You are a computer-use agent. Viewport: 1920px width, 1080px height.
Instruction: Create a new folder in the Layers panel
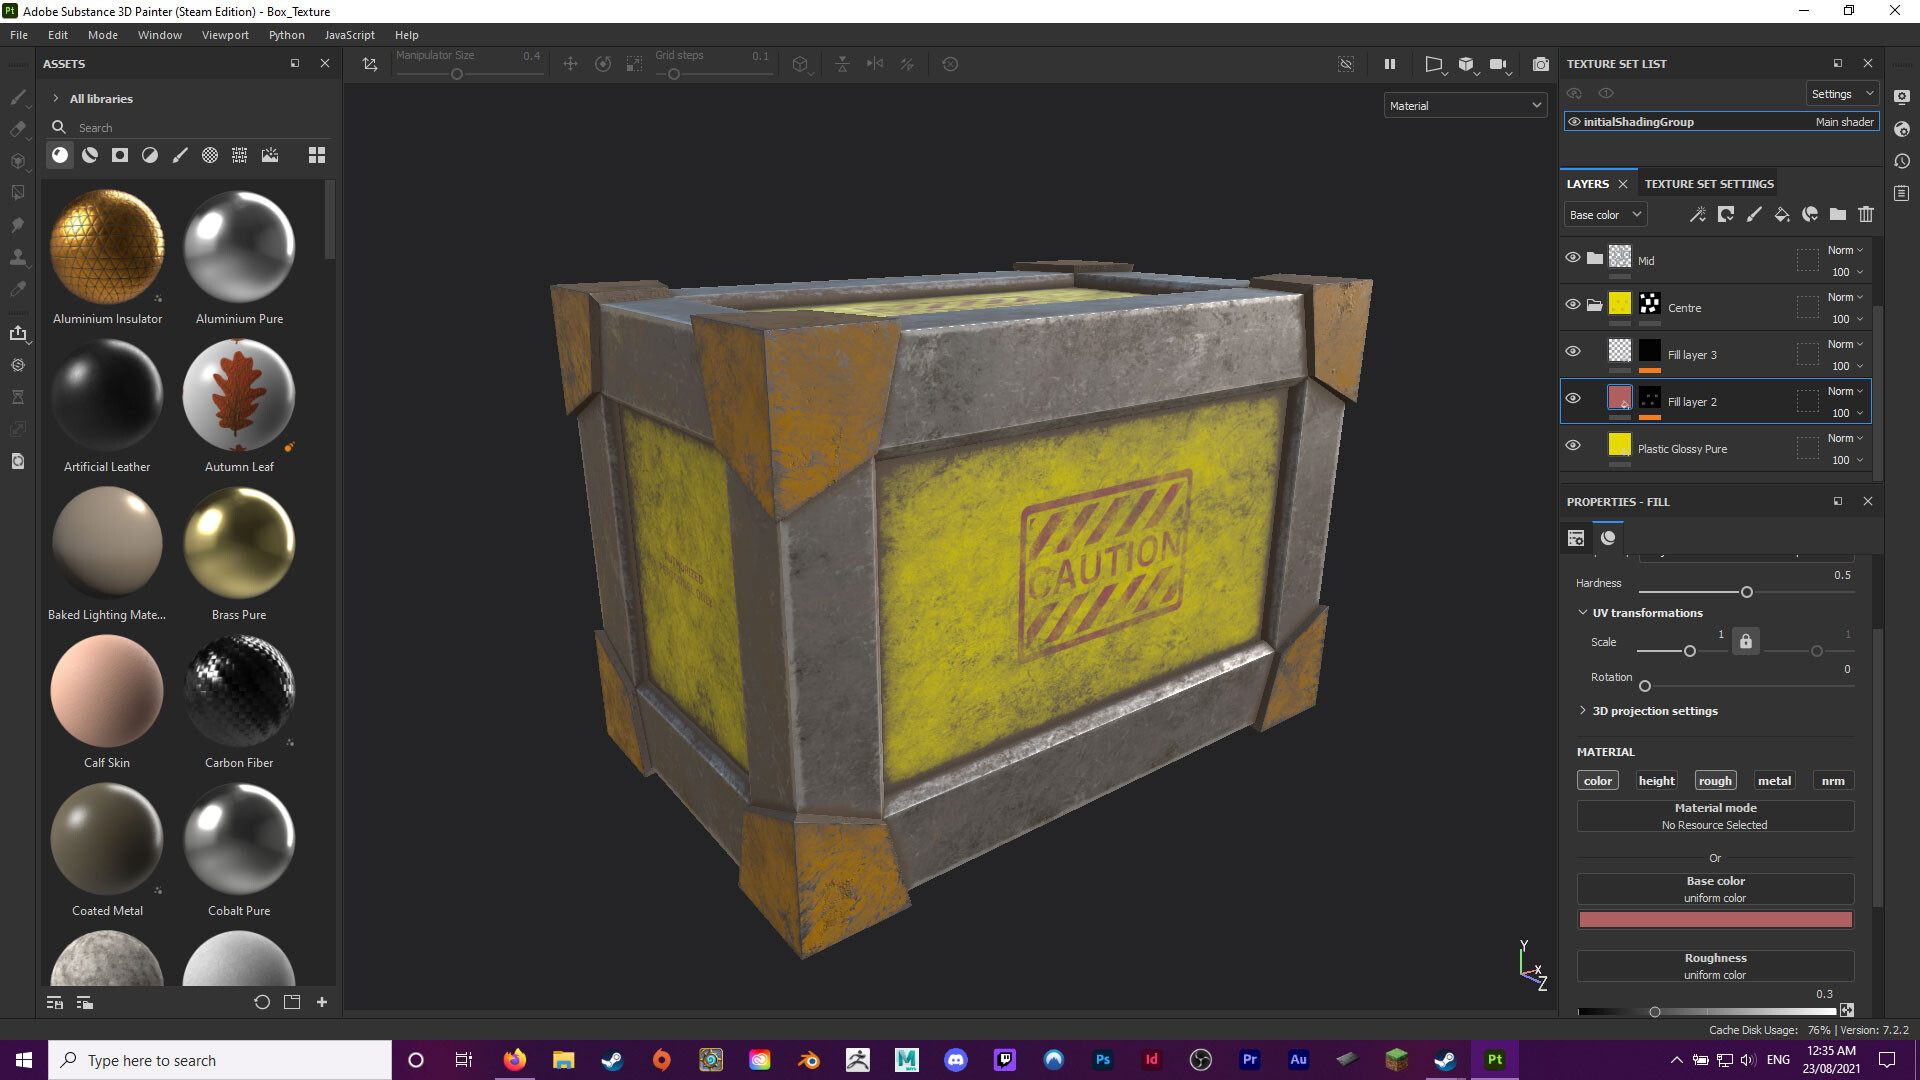click(x=1837, y=214)
